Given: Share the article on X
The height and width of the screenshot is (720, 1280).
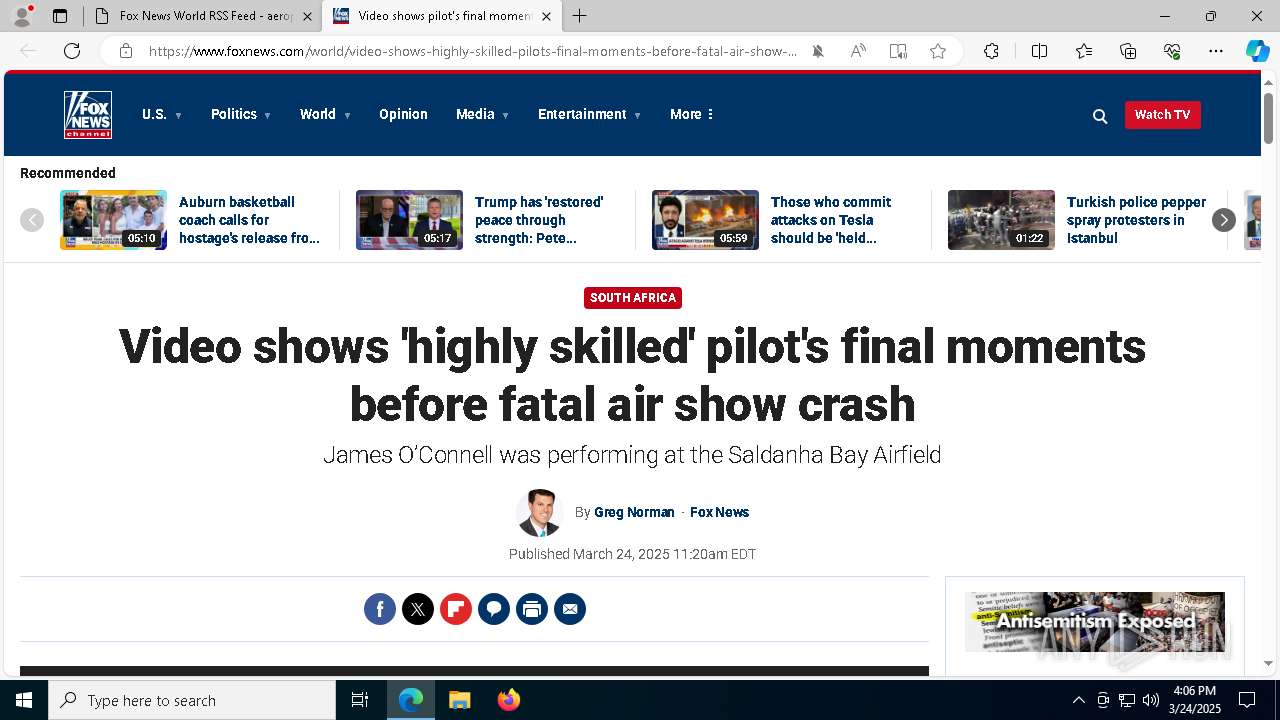Looking at the screenshot, I should point(418,609).
